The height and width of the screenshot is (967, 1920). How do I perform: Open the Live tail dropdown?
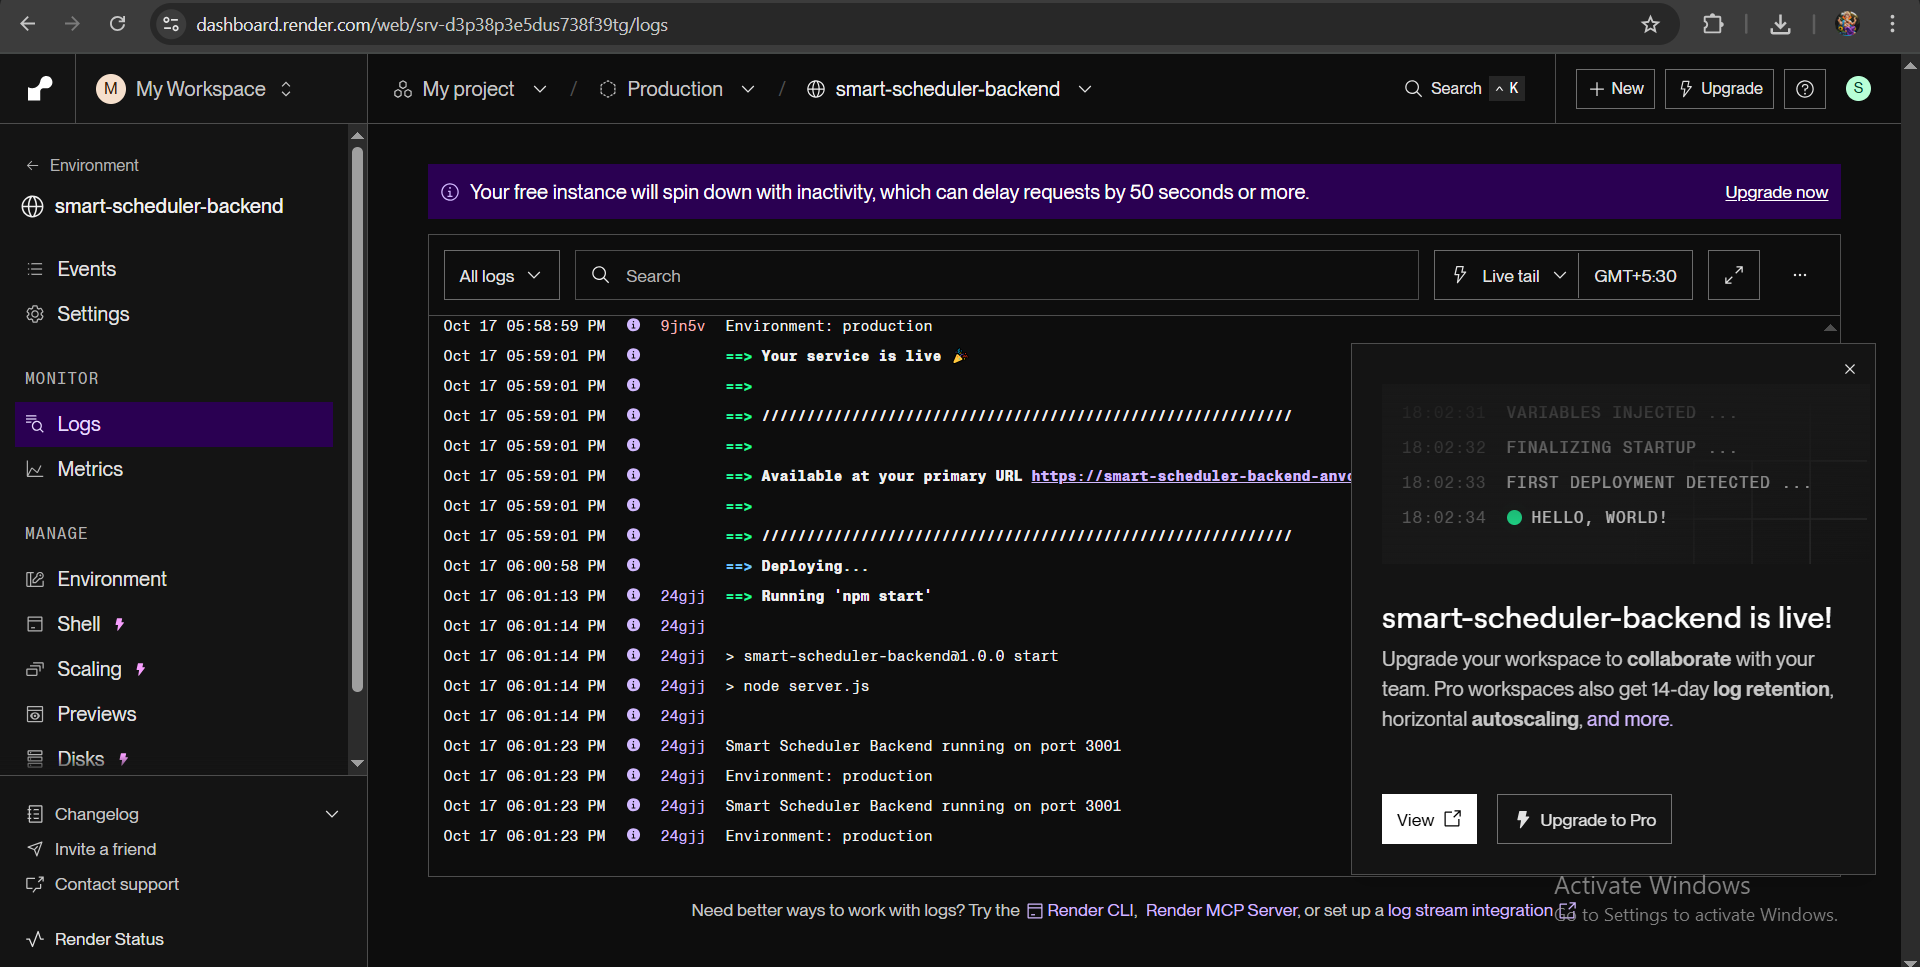coord(1506,275)
